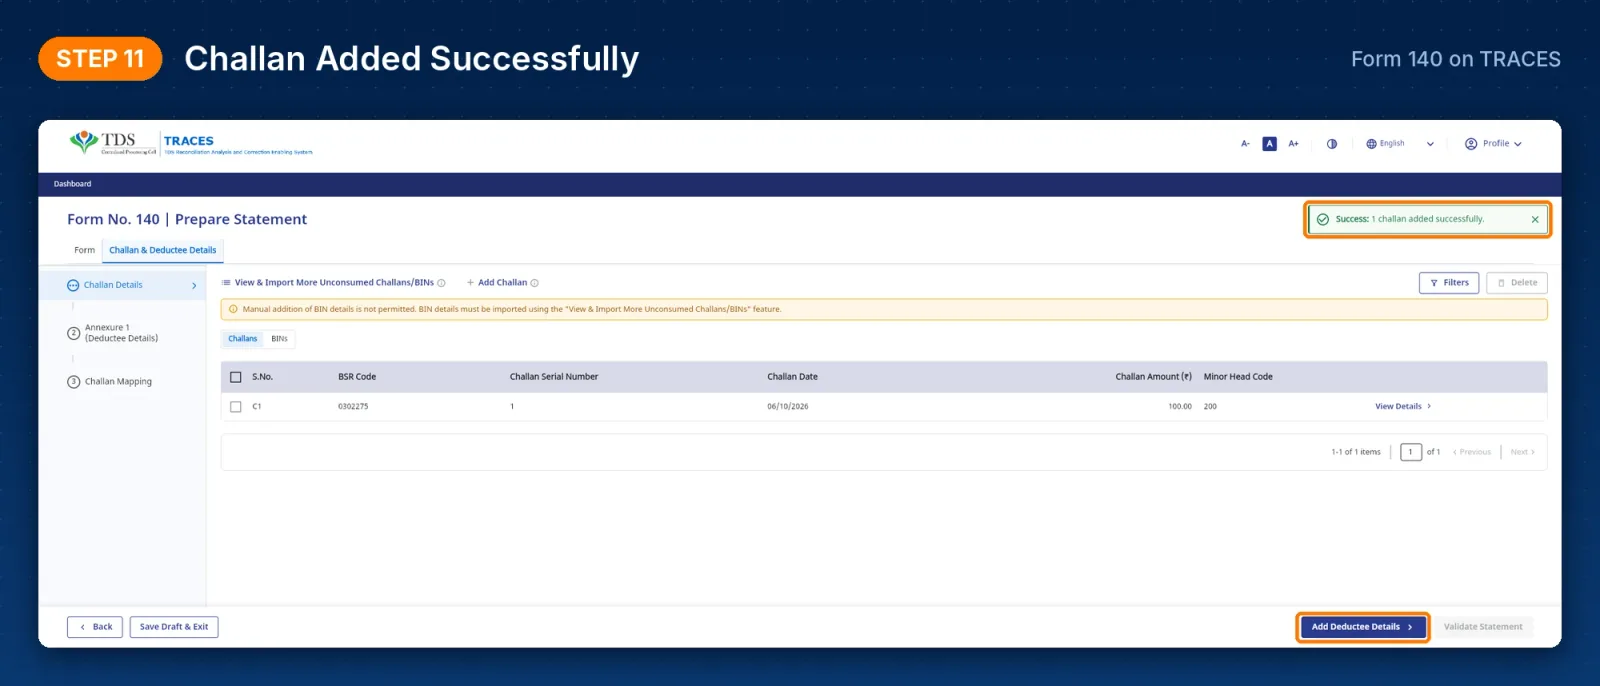Click the chevron after View Details

point(1429,406)
